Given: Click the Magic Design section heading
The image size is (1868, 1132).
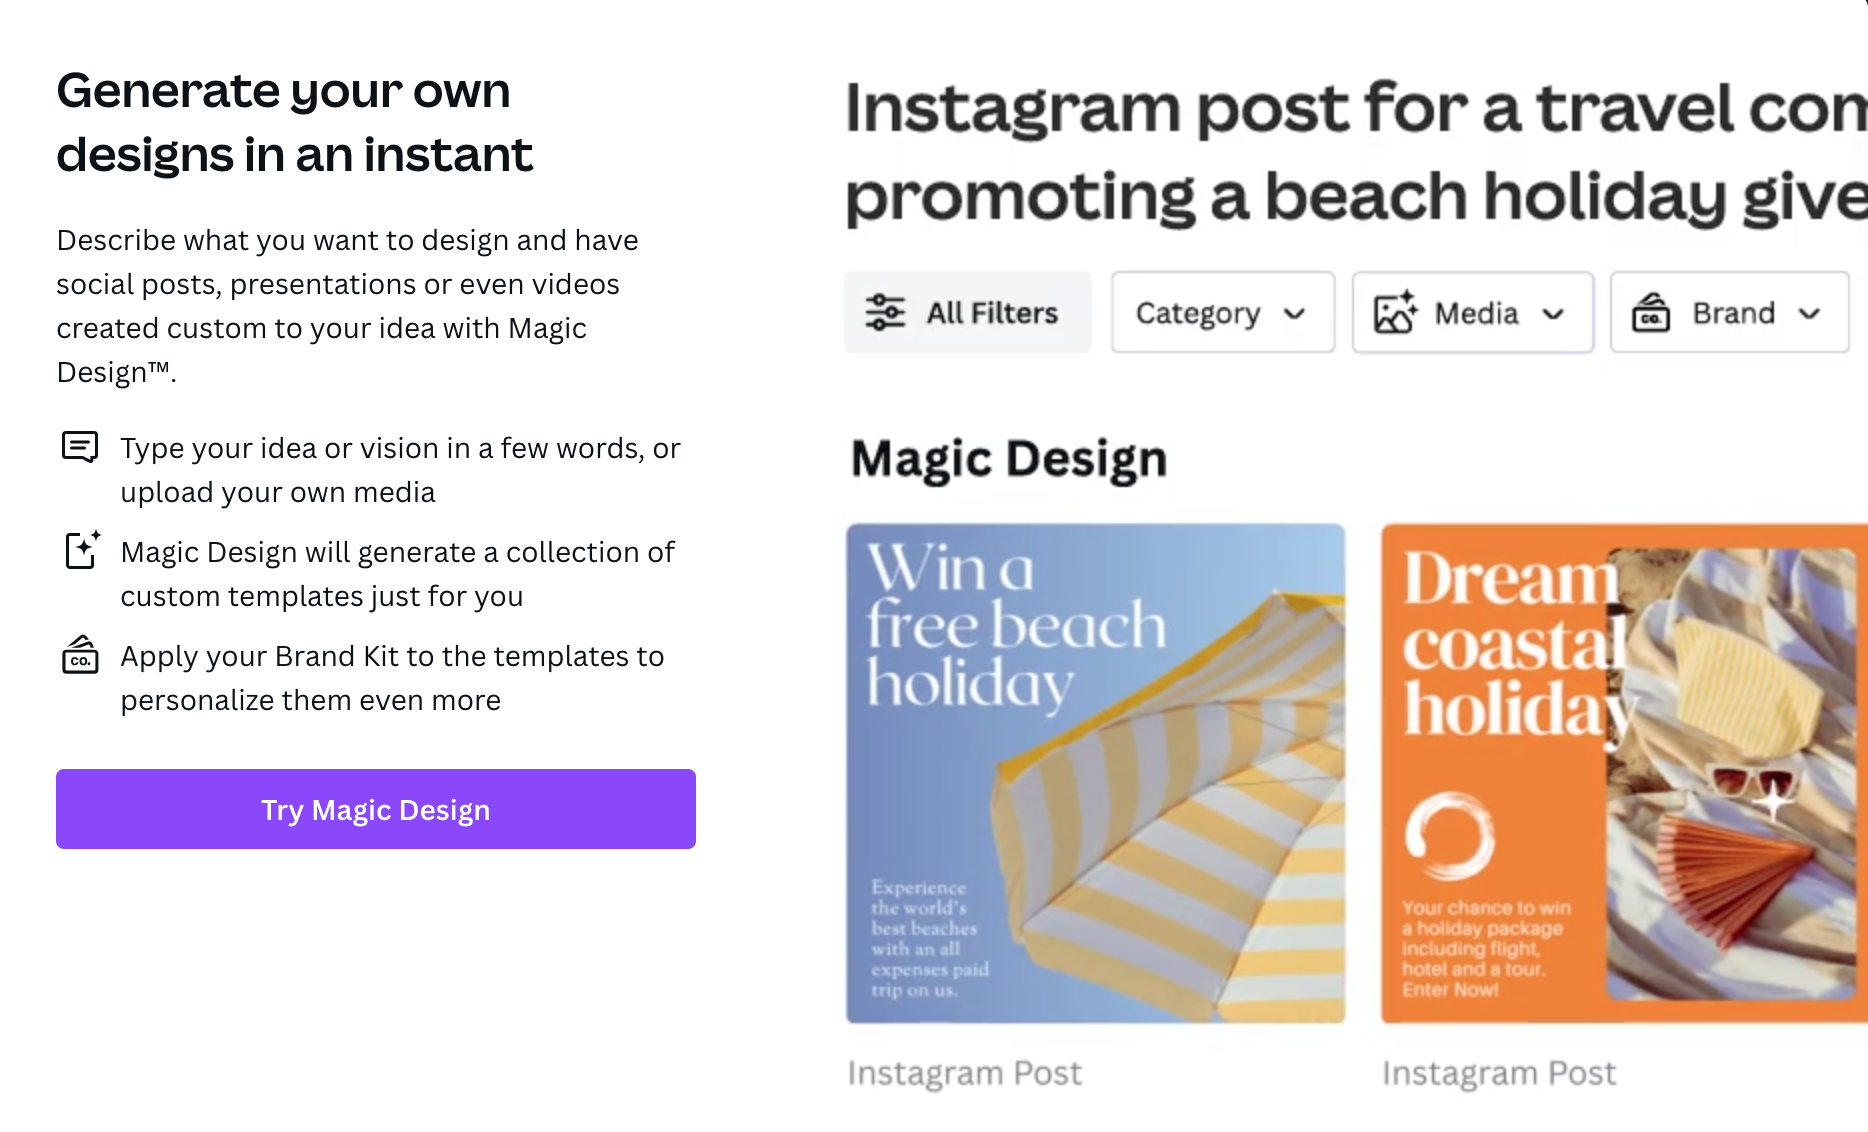Looking at the screenshot, I should point(1010,458).
